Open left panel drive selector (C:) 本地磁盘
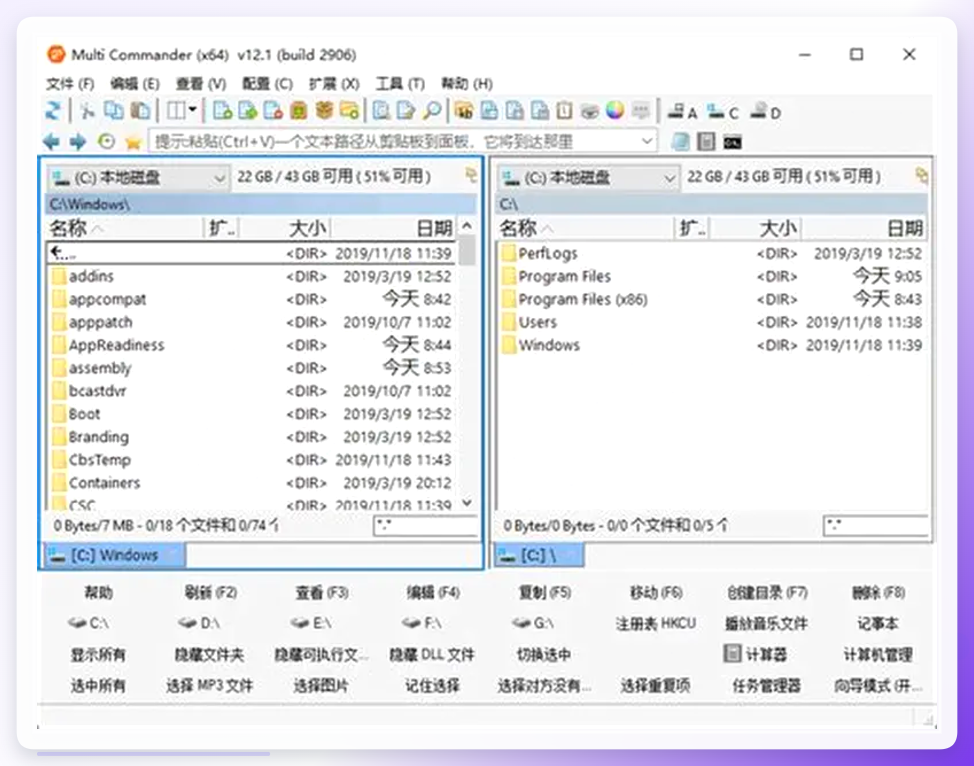This screenshot has height=766, width=974. 138,178
